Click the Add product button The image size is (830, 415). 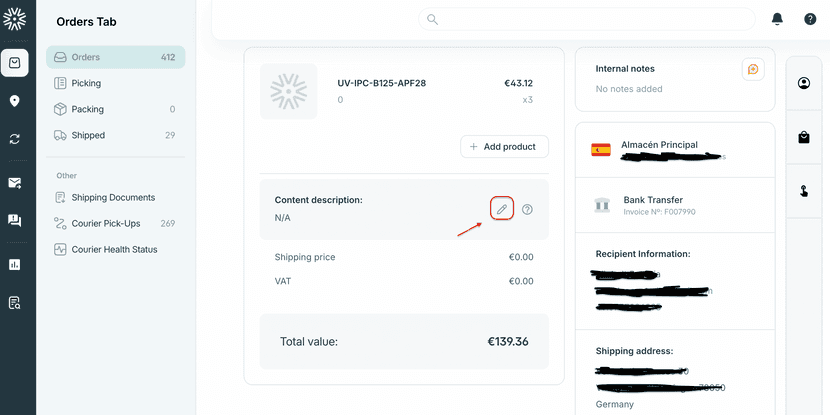point(505,146)
